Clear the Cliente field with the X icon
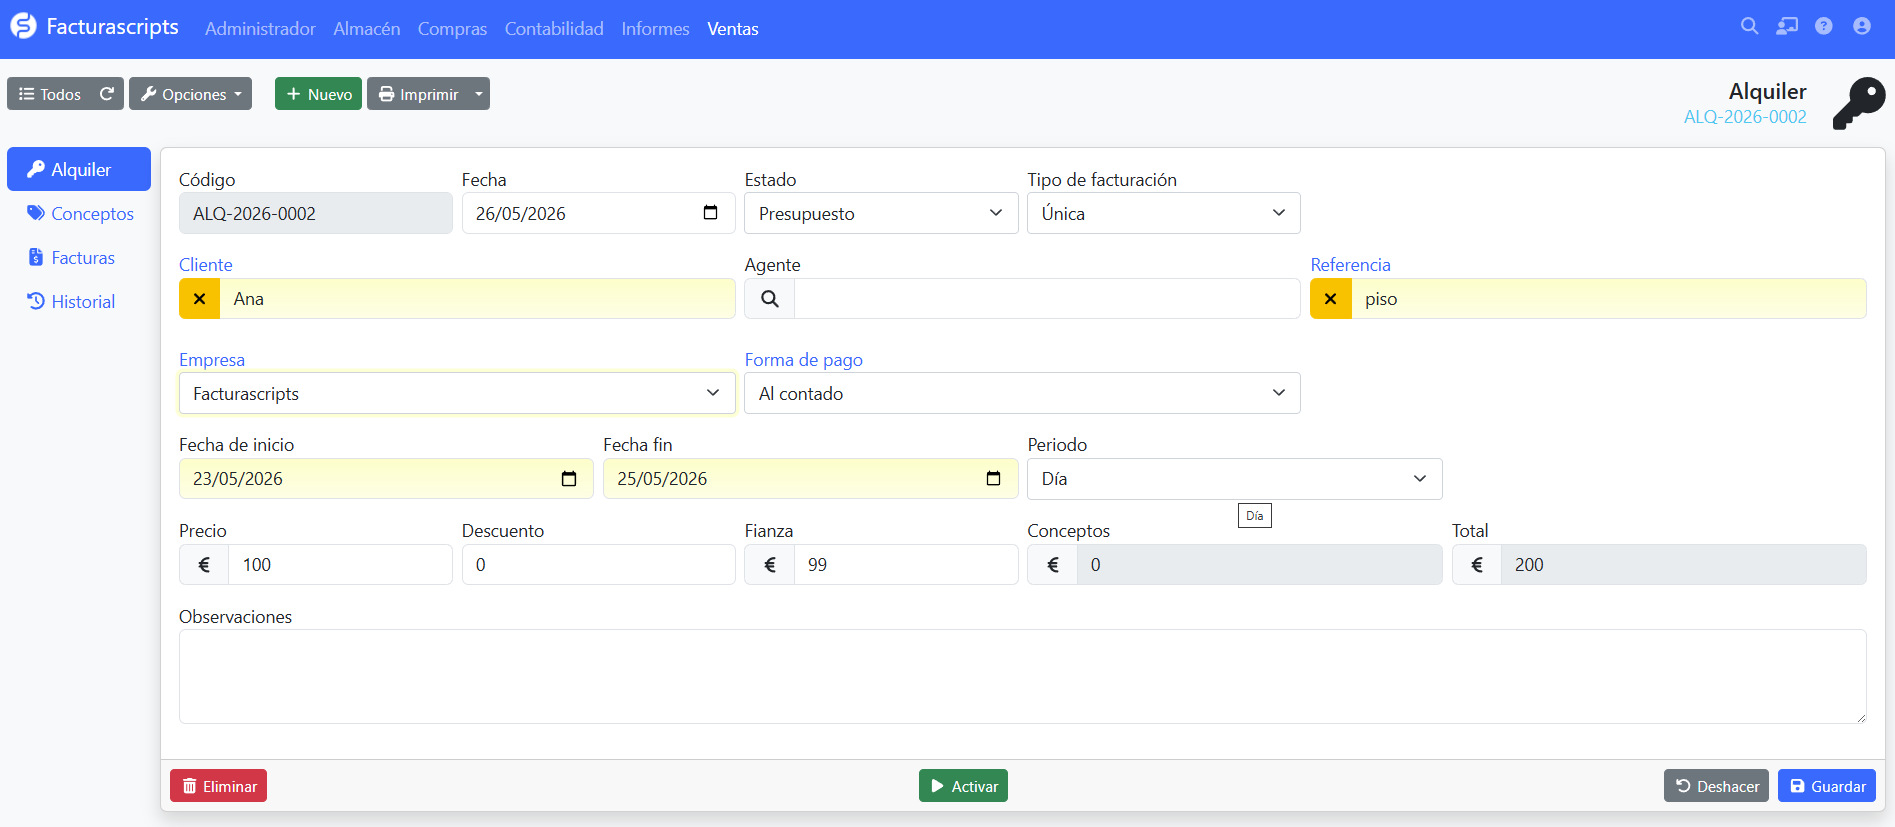1895x827 pixels. [199, 299]
